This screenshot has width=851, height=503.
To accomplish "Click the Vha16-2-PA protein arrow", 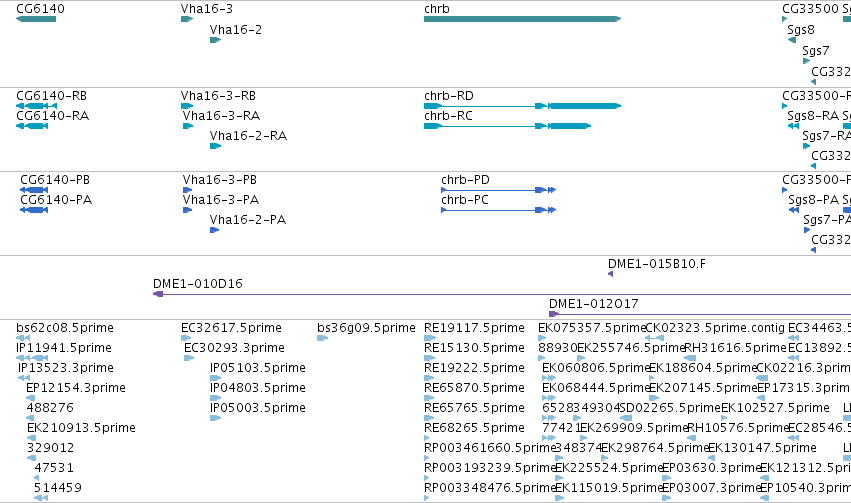I will pos(214,230).
